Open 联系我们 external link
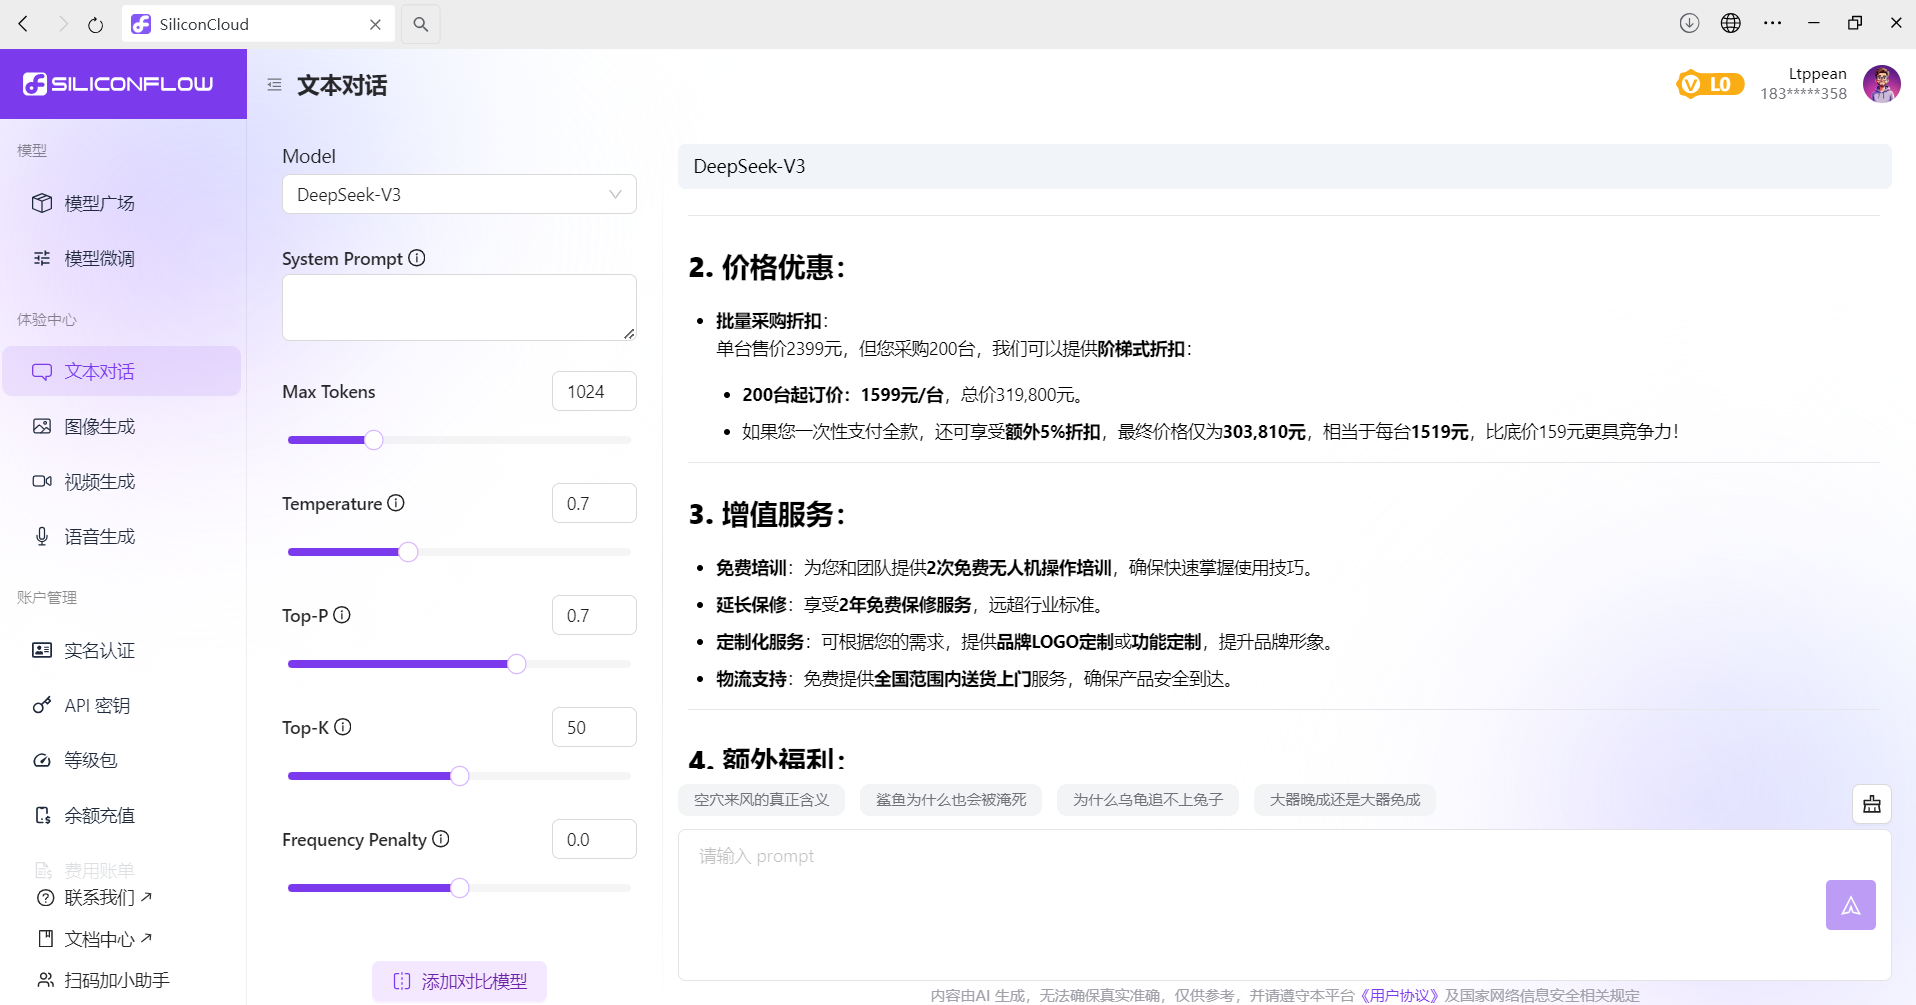 tap(108, 897)
